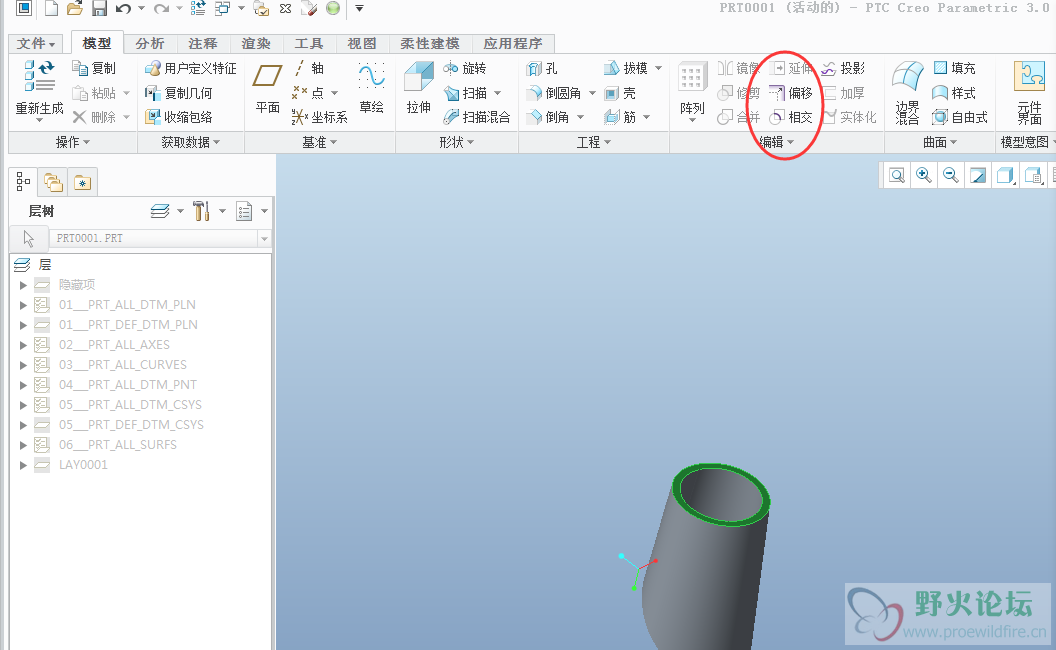Image resolution: width=1056 pixels, height=650 pixels.
Task: Click the Undo arrow icon
Action: point(123,9)
